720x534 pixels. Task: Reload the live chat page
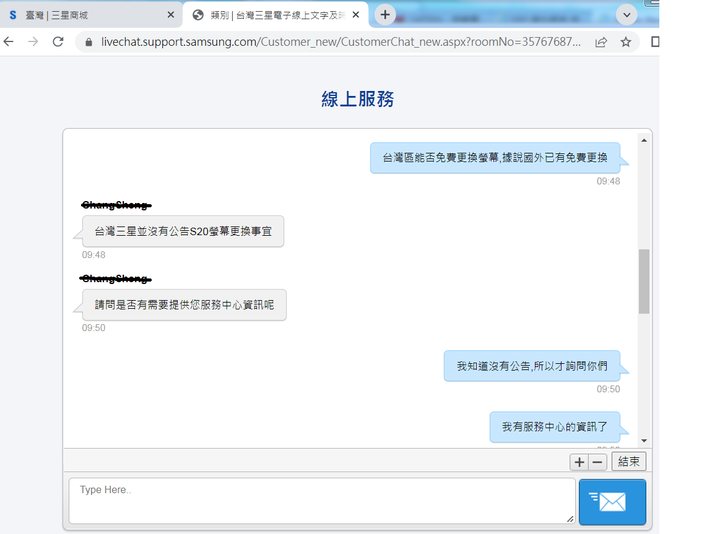[58, 42]
